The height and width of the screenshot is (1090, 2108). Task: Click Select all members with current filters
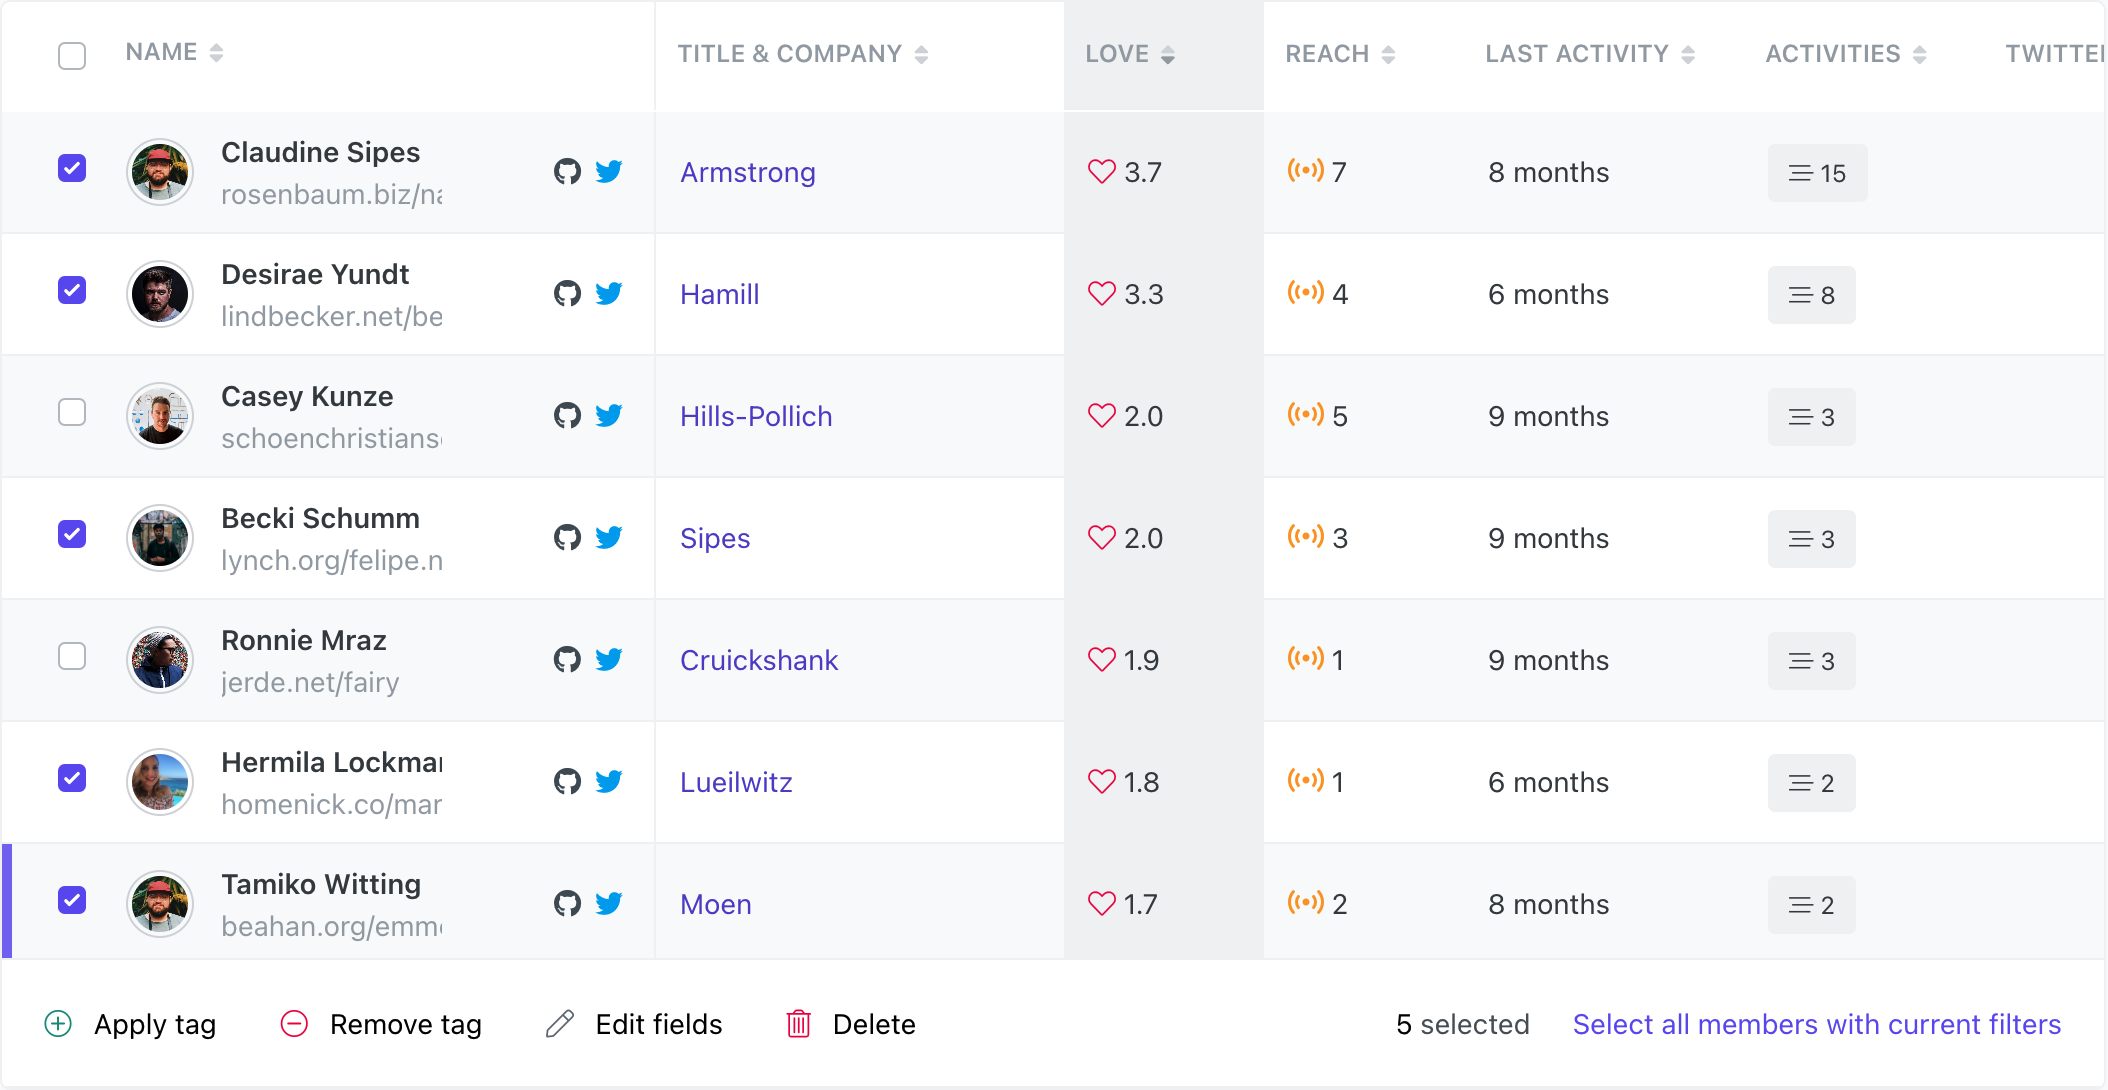coord(1816,1024)
